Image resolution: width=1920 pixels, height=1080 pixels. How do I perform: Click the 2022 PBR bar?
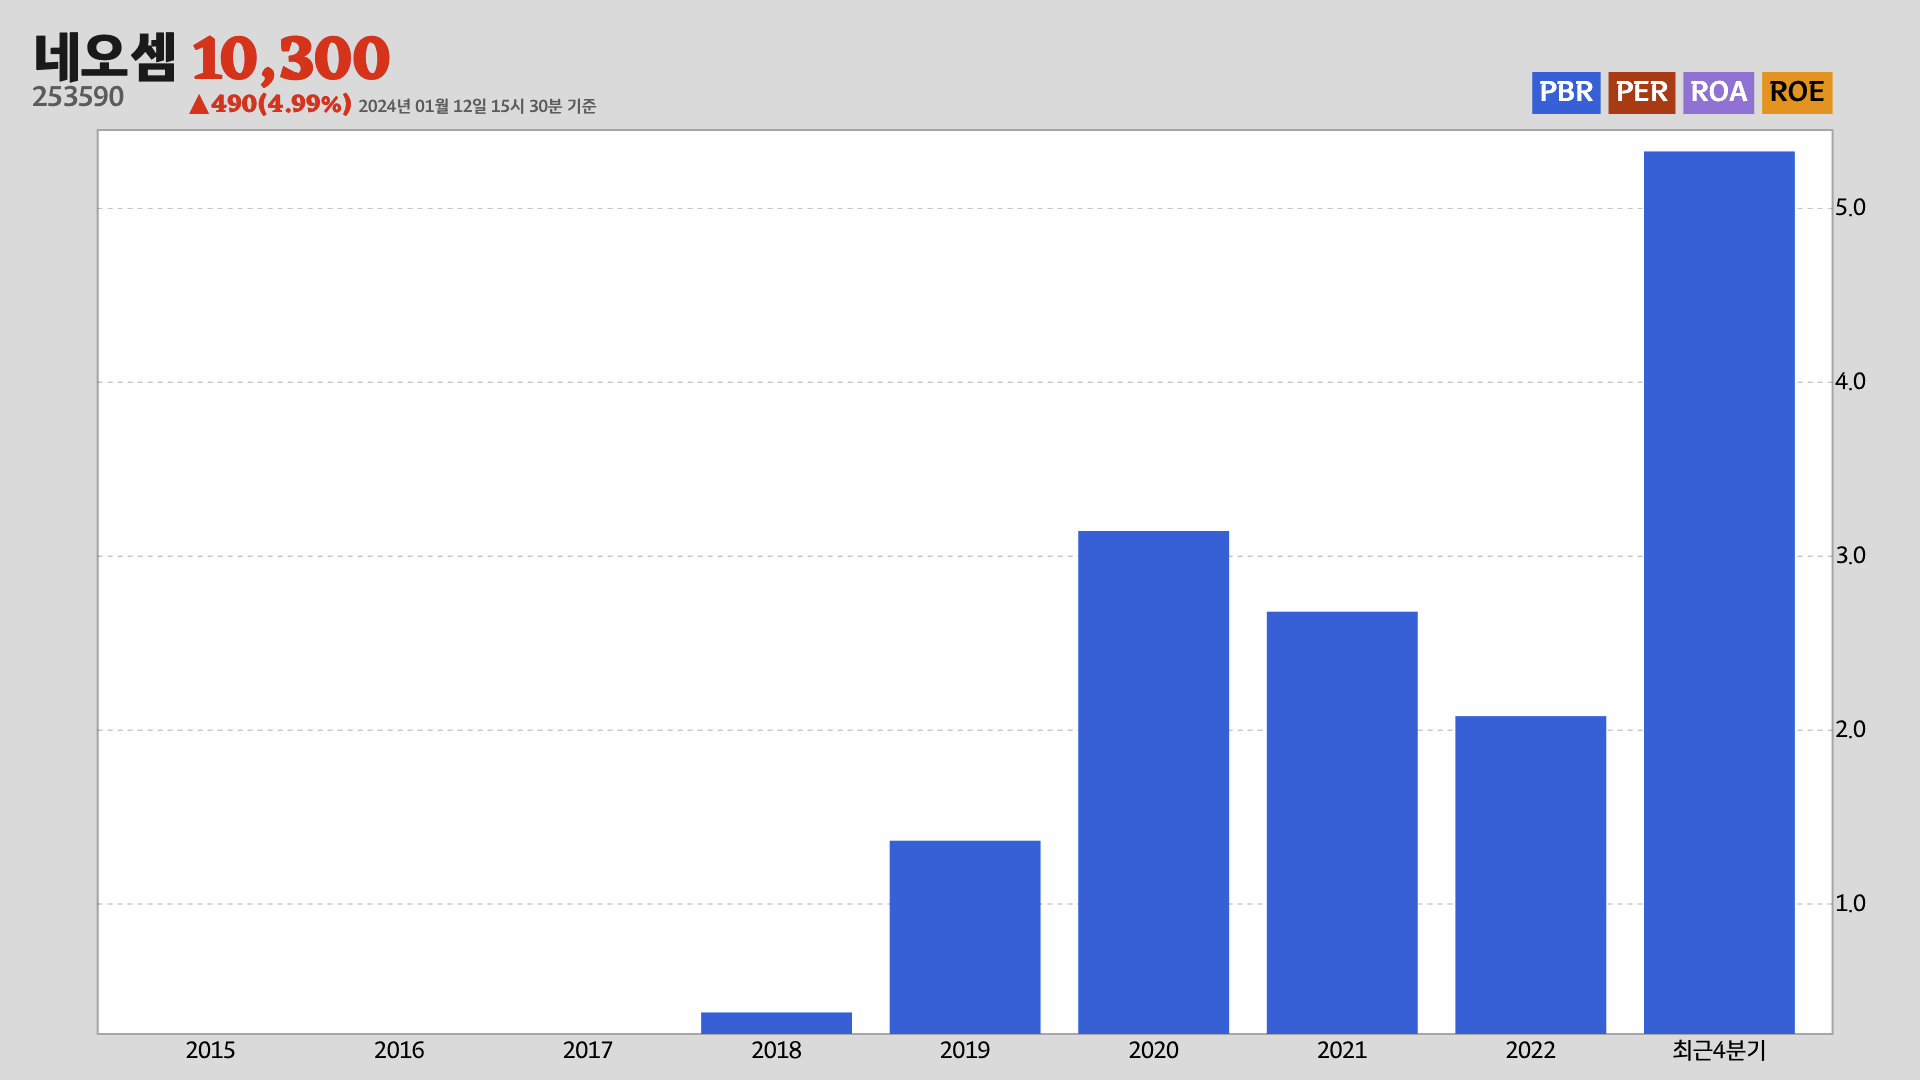(x=1530, y=875)
